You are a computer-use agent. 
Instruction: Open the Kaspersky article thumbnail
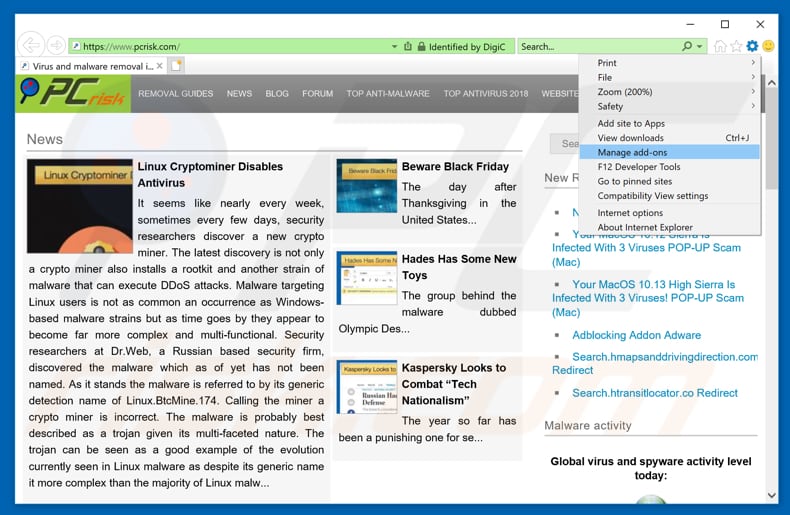tap(367, 387)
